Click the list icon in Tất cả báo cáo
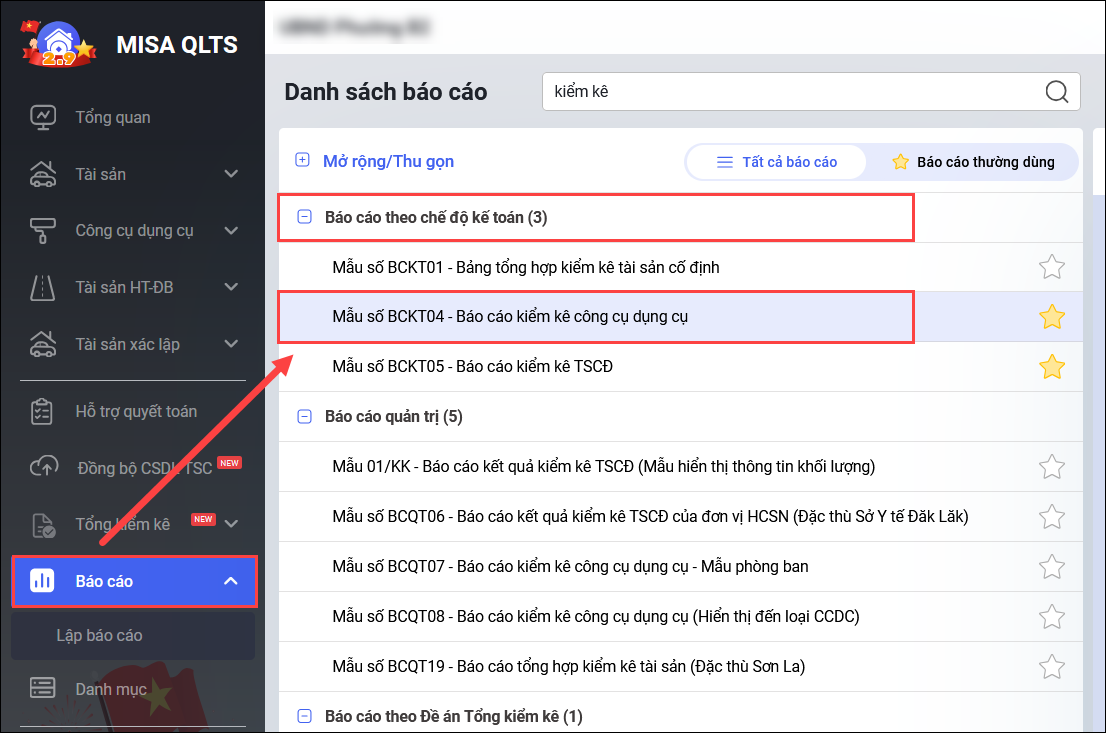Screen dimensions: 1106x733 724,162
